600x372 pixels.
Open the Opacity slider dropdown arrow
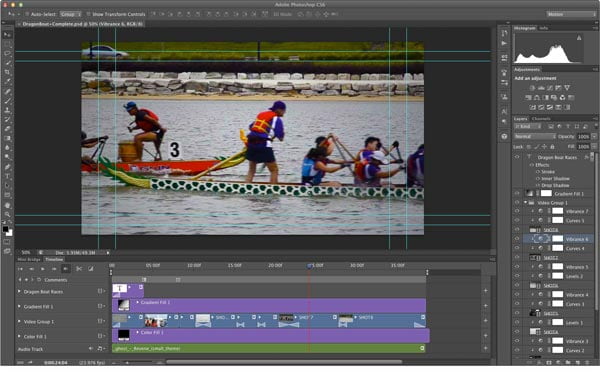click(594, 137)
